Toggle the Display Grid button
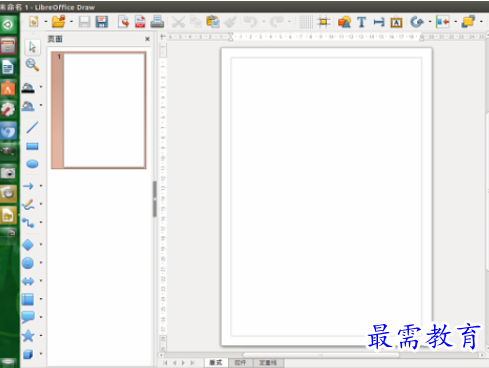Image resolution: width=489 pixels, height=368 pixels. pos(306,22)
